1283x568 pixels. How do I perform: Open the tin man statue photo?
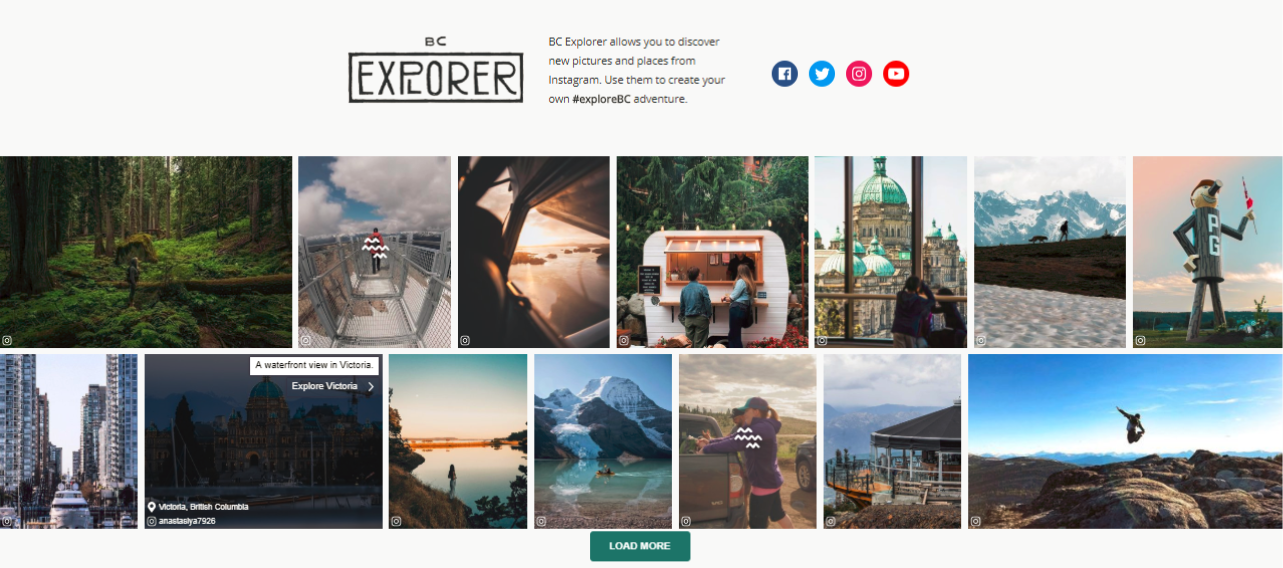(x=1207, y=252)
